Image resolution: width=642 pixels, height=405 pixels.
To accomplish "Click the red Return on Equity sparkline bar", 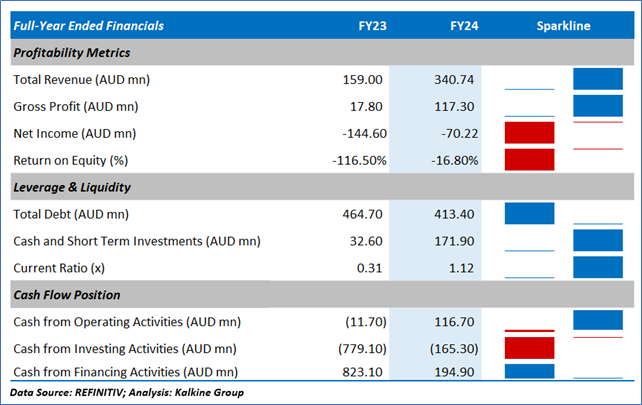I will click(530, 160).
